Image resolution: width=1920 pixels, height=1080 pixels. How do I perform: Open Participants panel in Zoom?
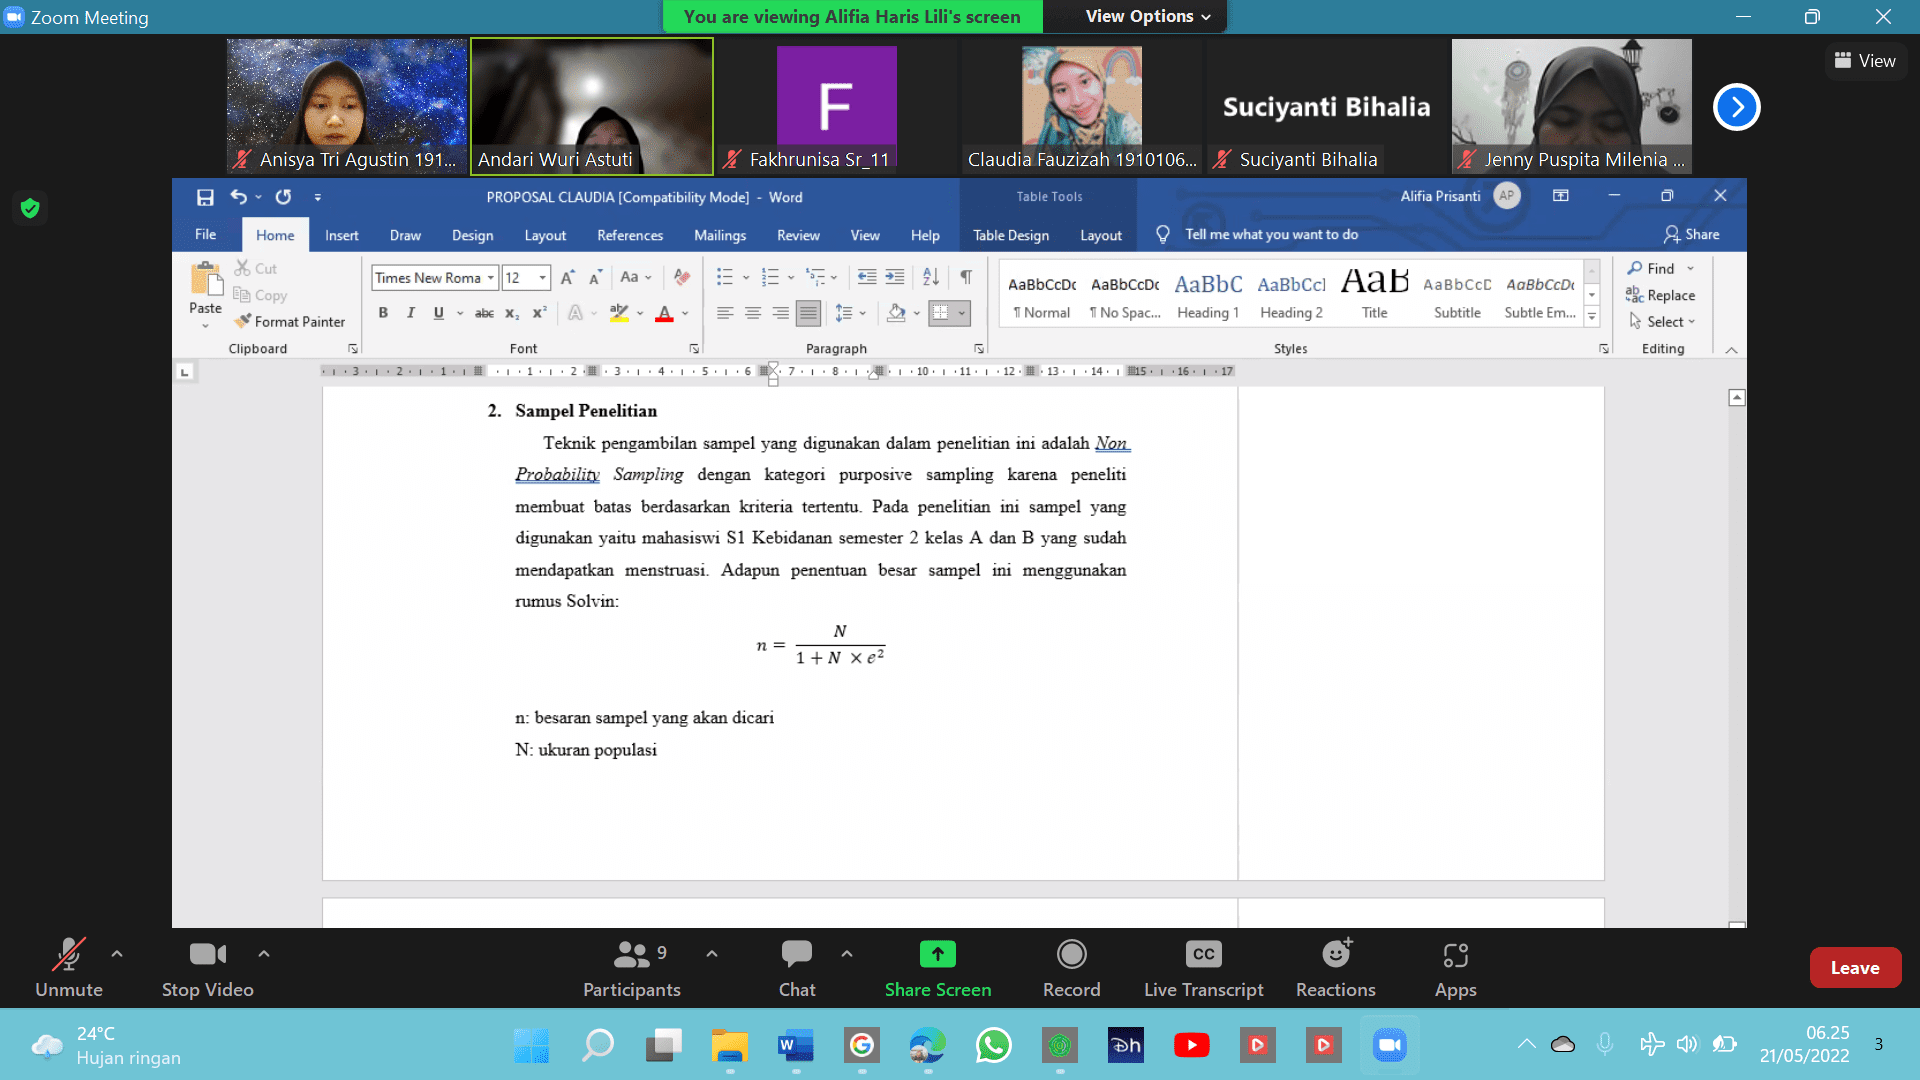632,968
